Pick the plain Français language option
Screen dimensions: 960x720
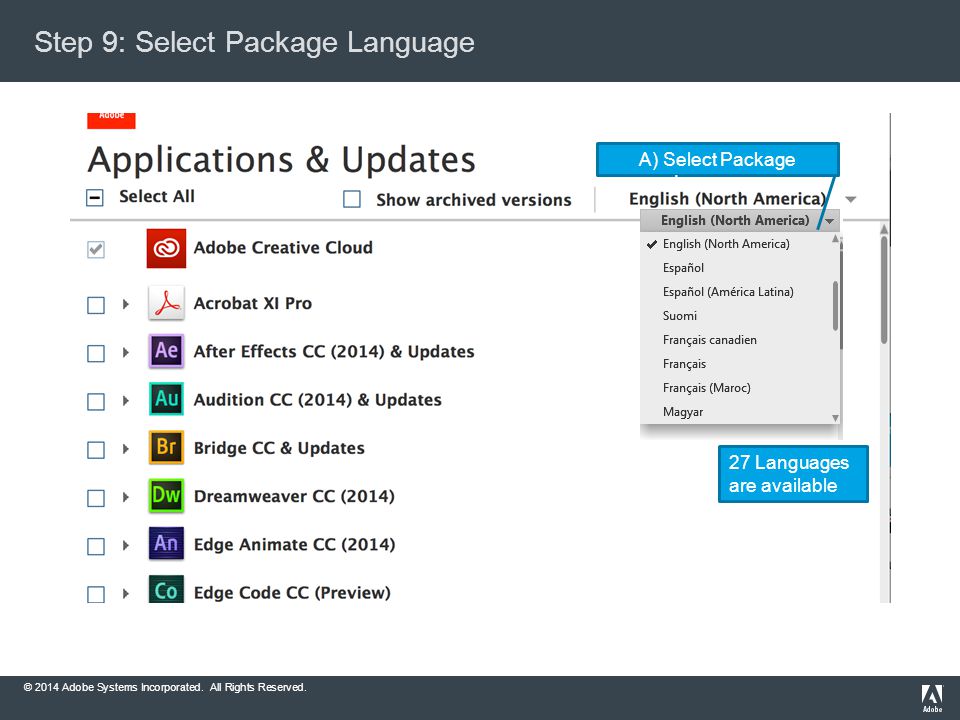(x=684, y=364)
